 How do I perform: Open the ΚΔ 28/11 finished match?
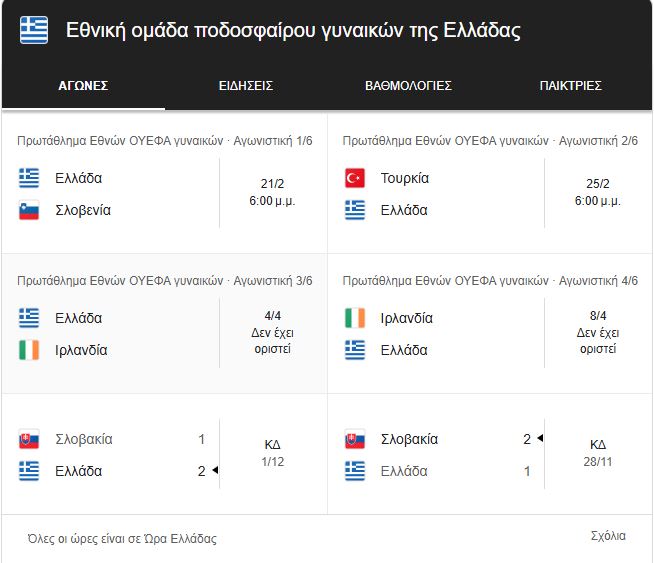coord(490,454)
